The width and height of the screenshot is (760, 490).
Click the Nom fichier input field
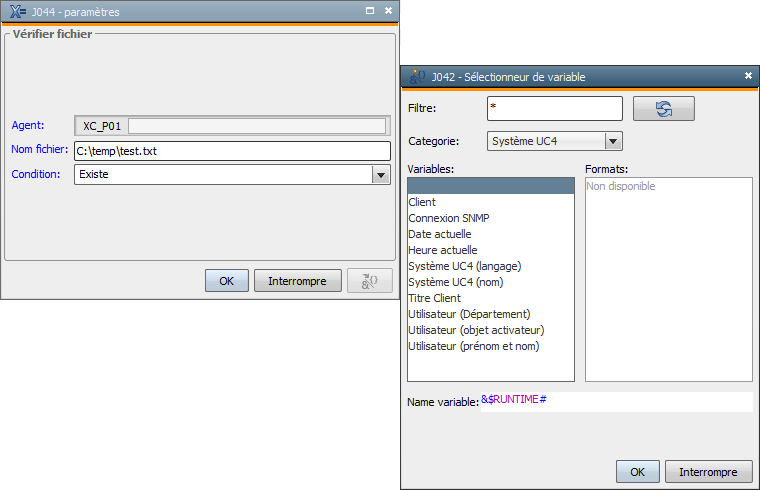click(231, 151)
